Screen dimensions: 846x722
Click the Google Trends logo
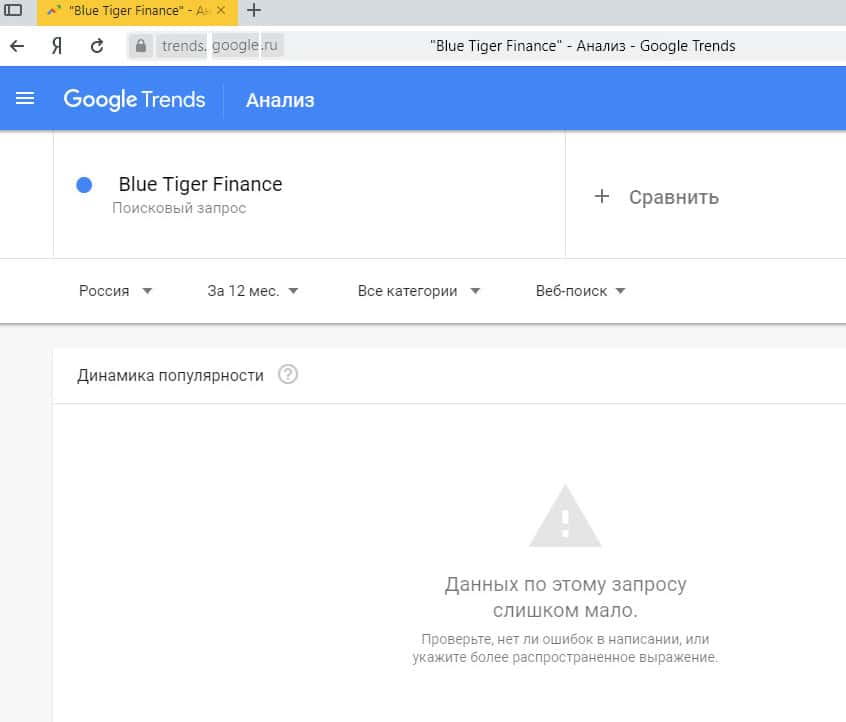(134, 100)
